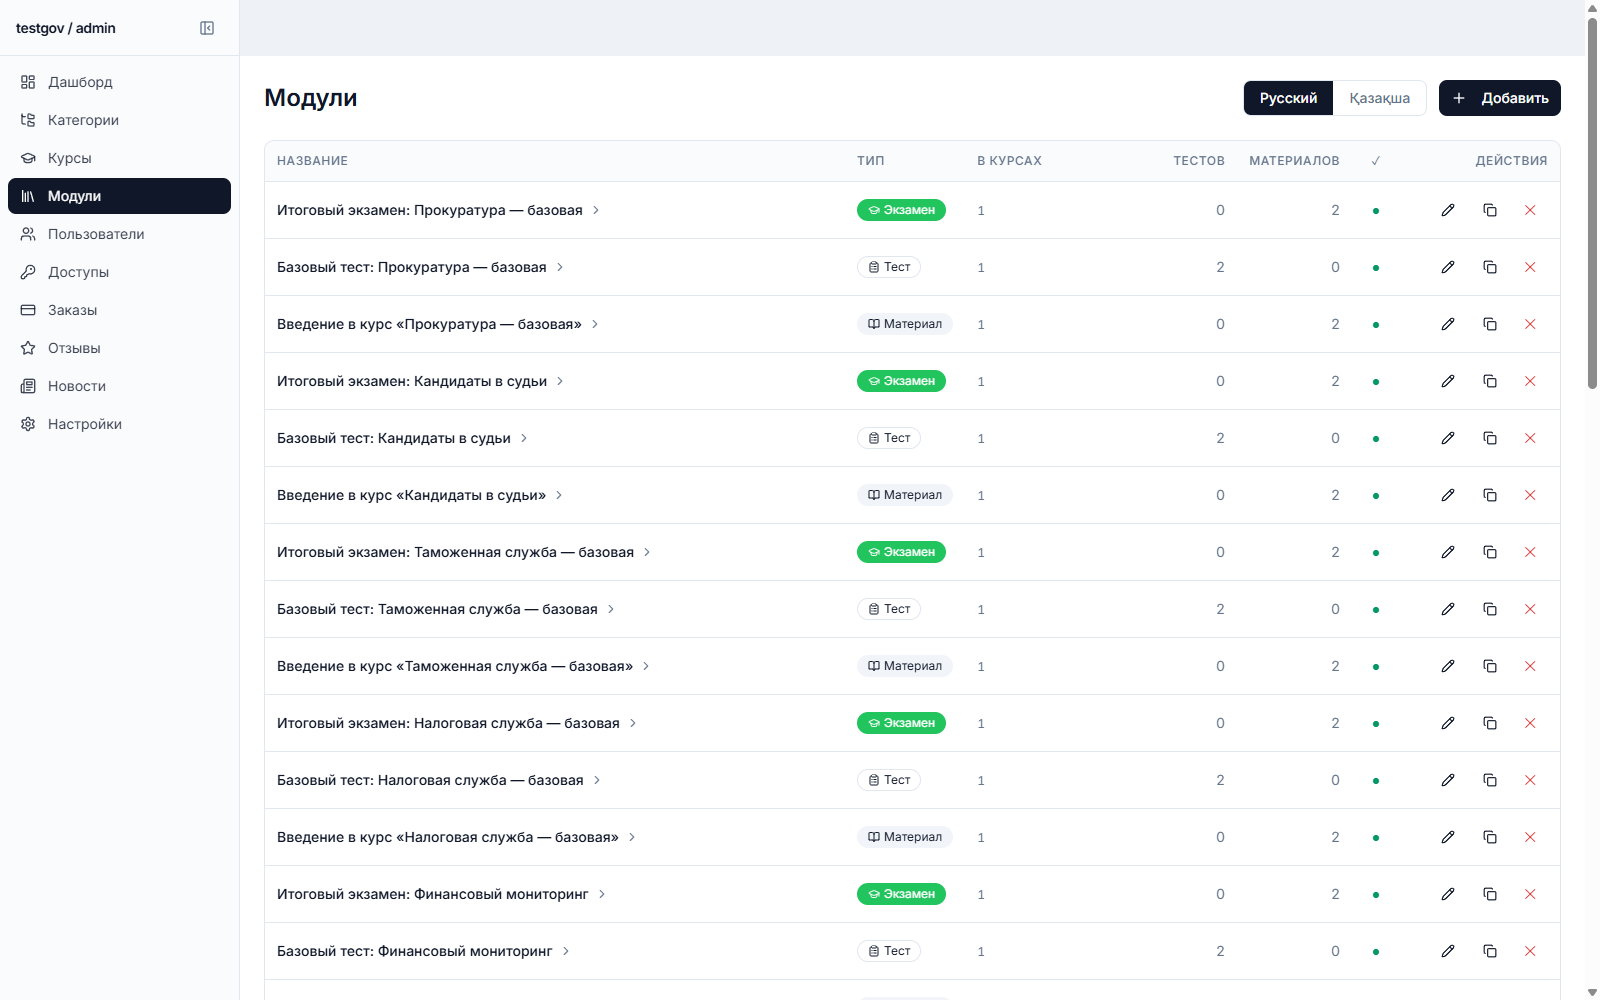Delete 'Введение в курс «Налоговая служба — базовая»'
The width and height of the screenshot is (1600, 1000).
pos(1530,837)
